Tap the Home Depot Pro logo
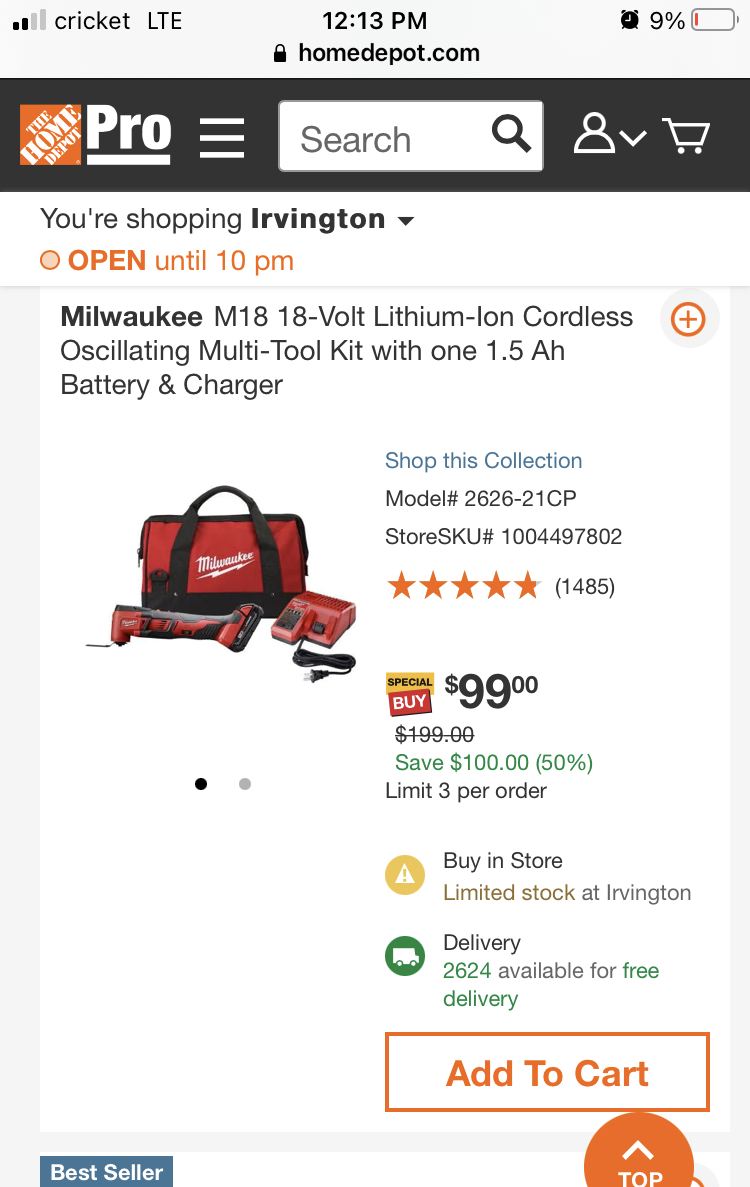 (95, 134)
